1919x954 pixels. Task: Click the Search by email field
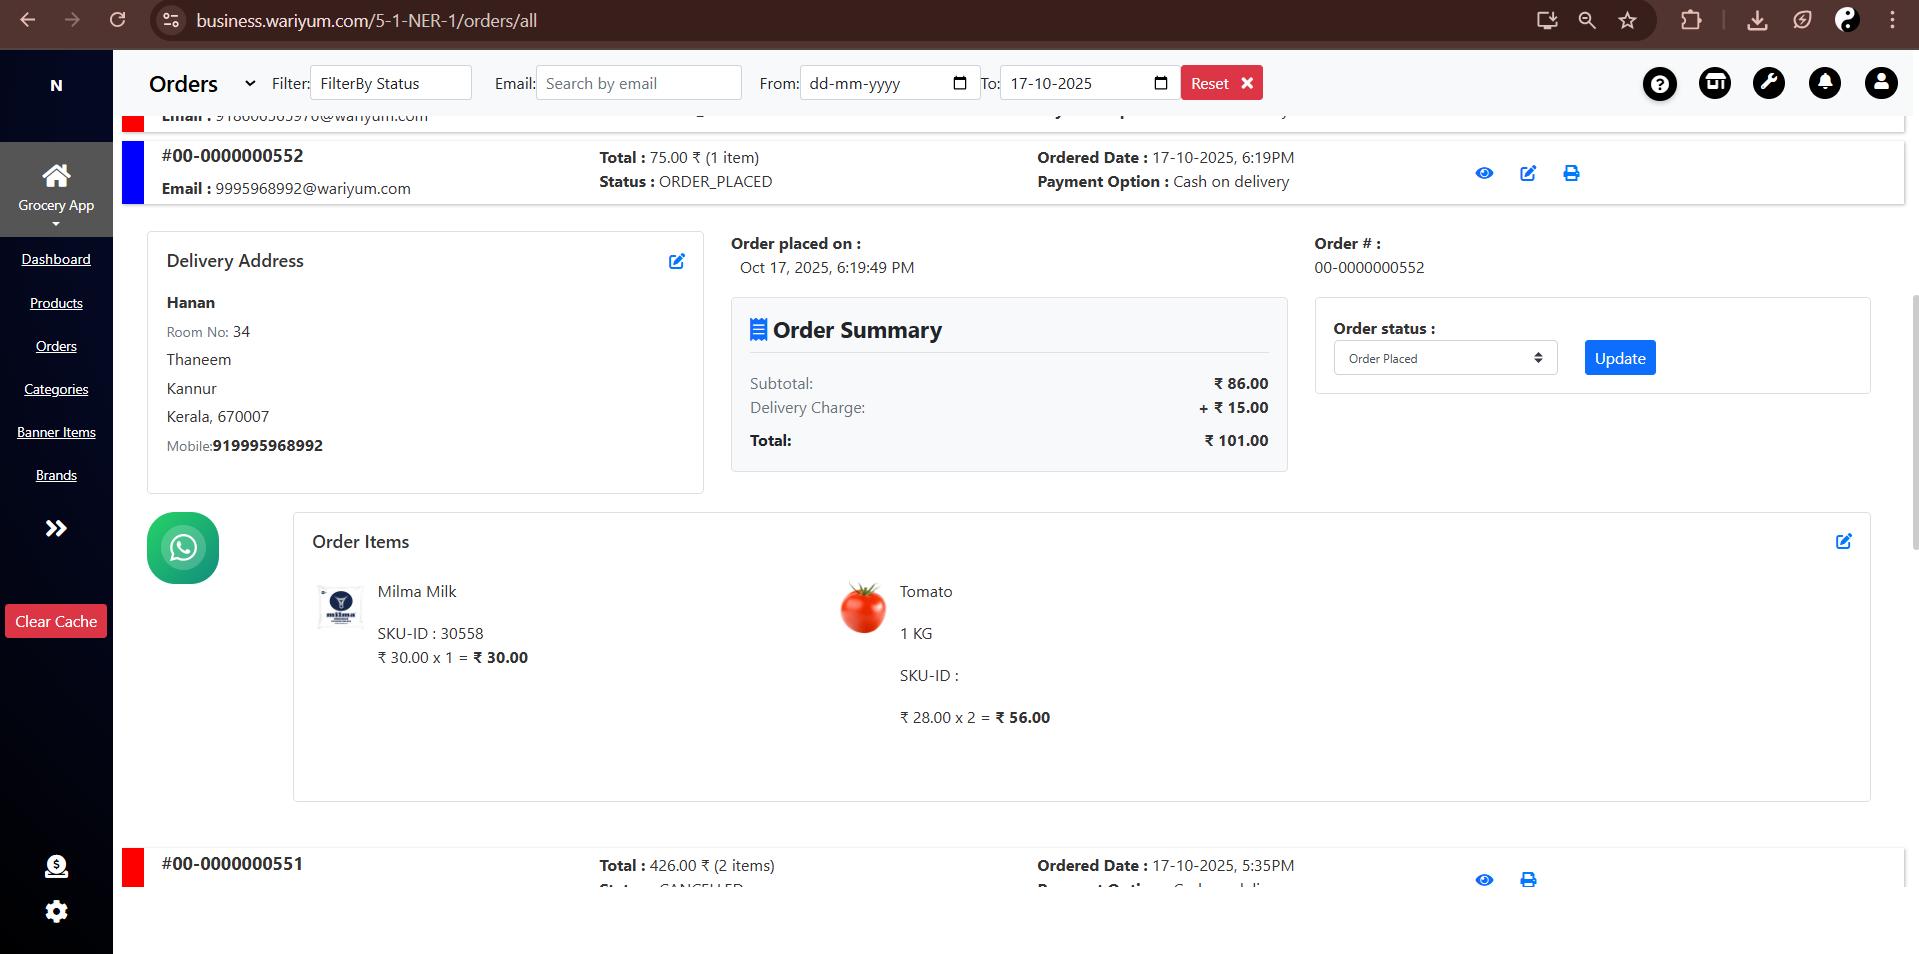638,83
